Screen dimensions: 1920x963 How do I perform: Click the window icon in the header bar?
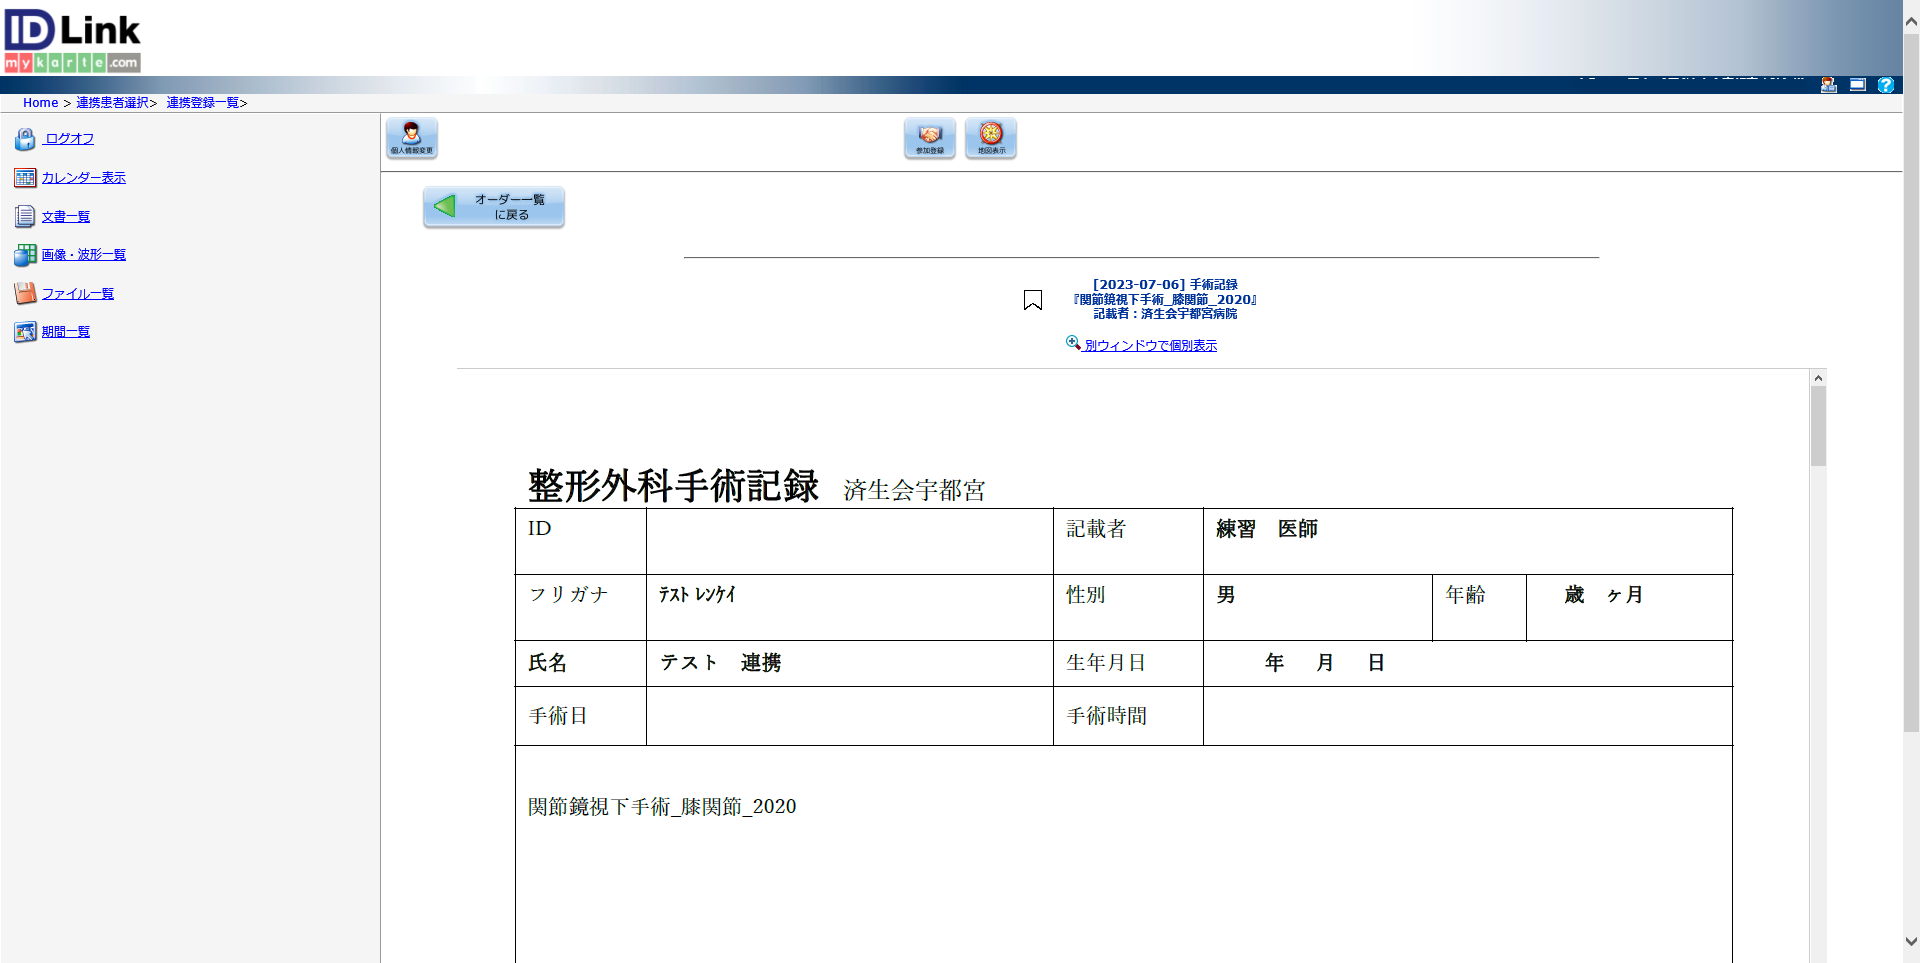1858,85
